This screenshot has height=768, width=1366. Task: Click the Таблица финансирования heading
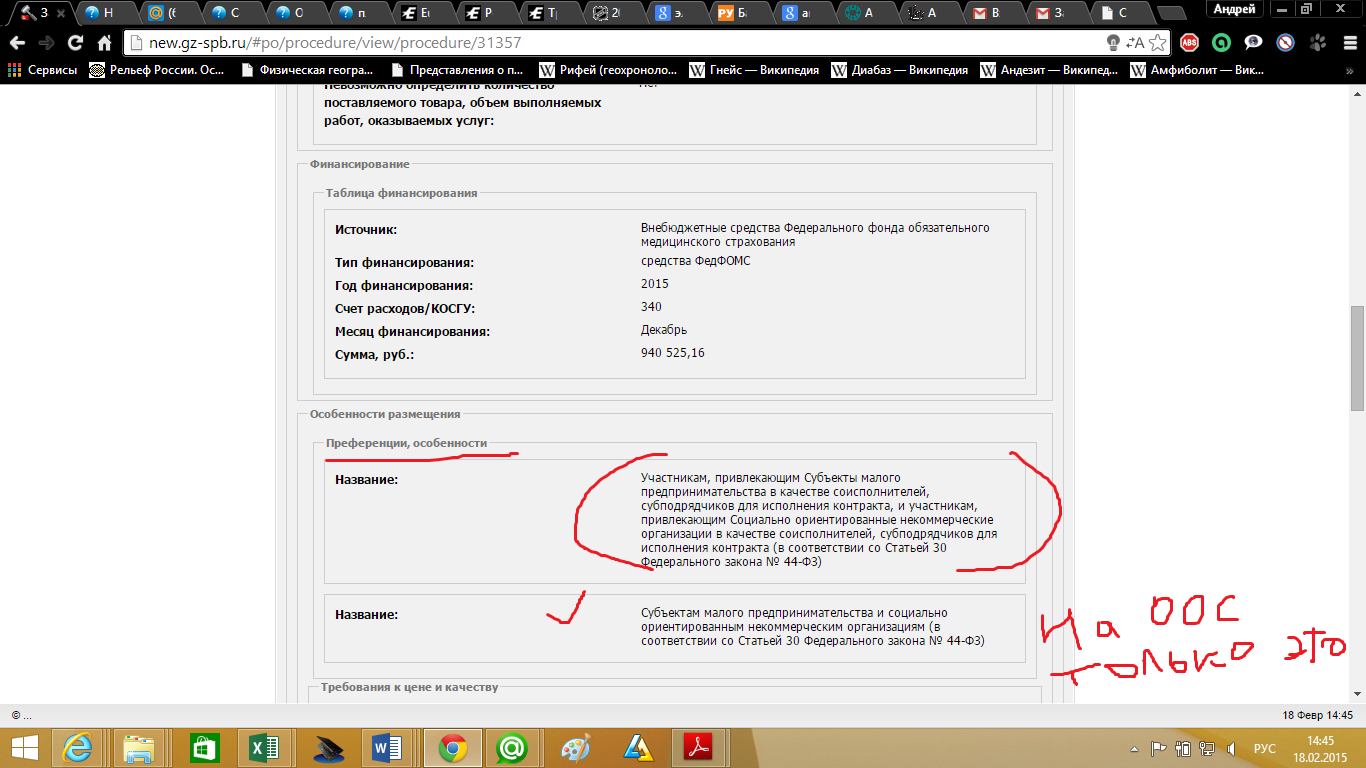pos(402,193)
